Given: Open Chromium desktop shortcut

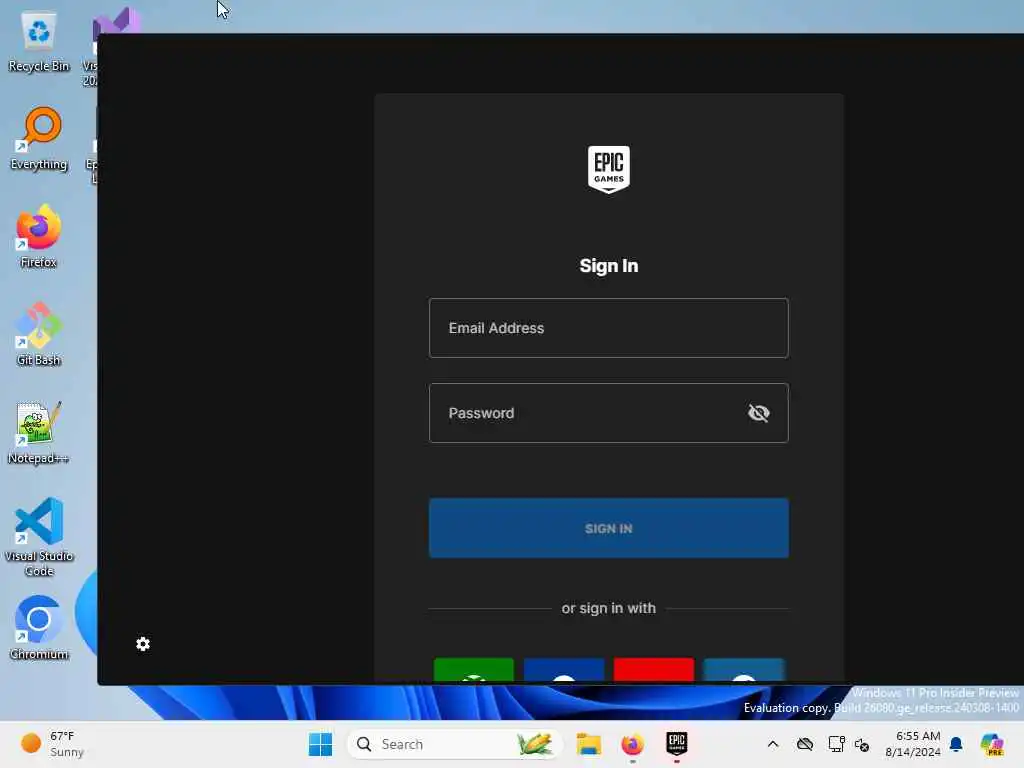Looking at the screenshot, I should tap(39, 628).
